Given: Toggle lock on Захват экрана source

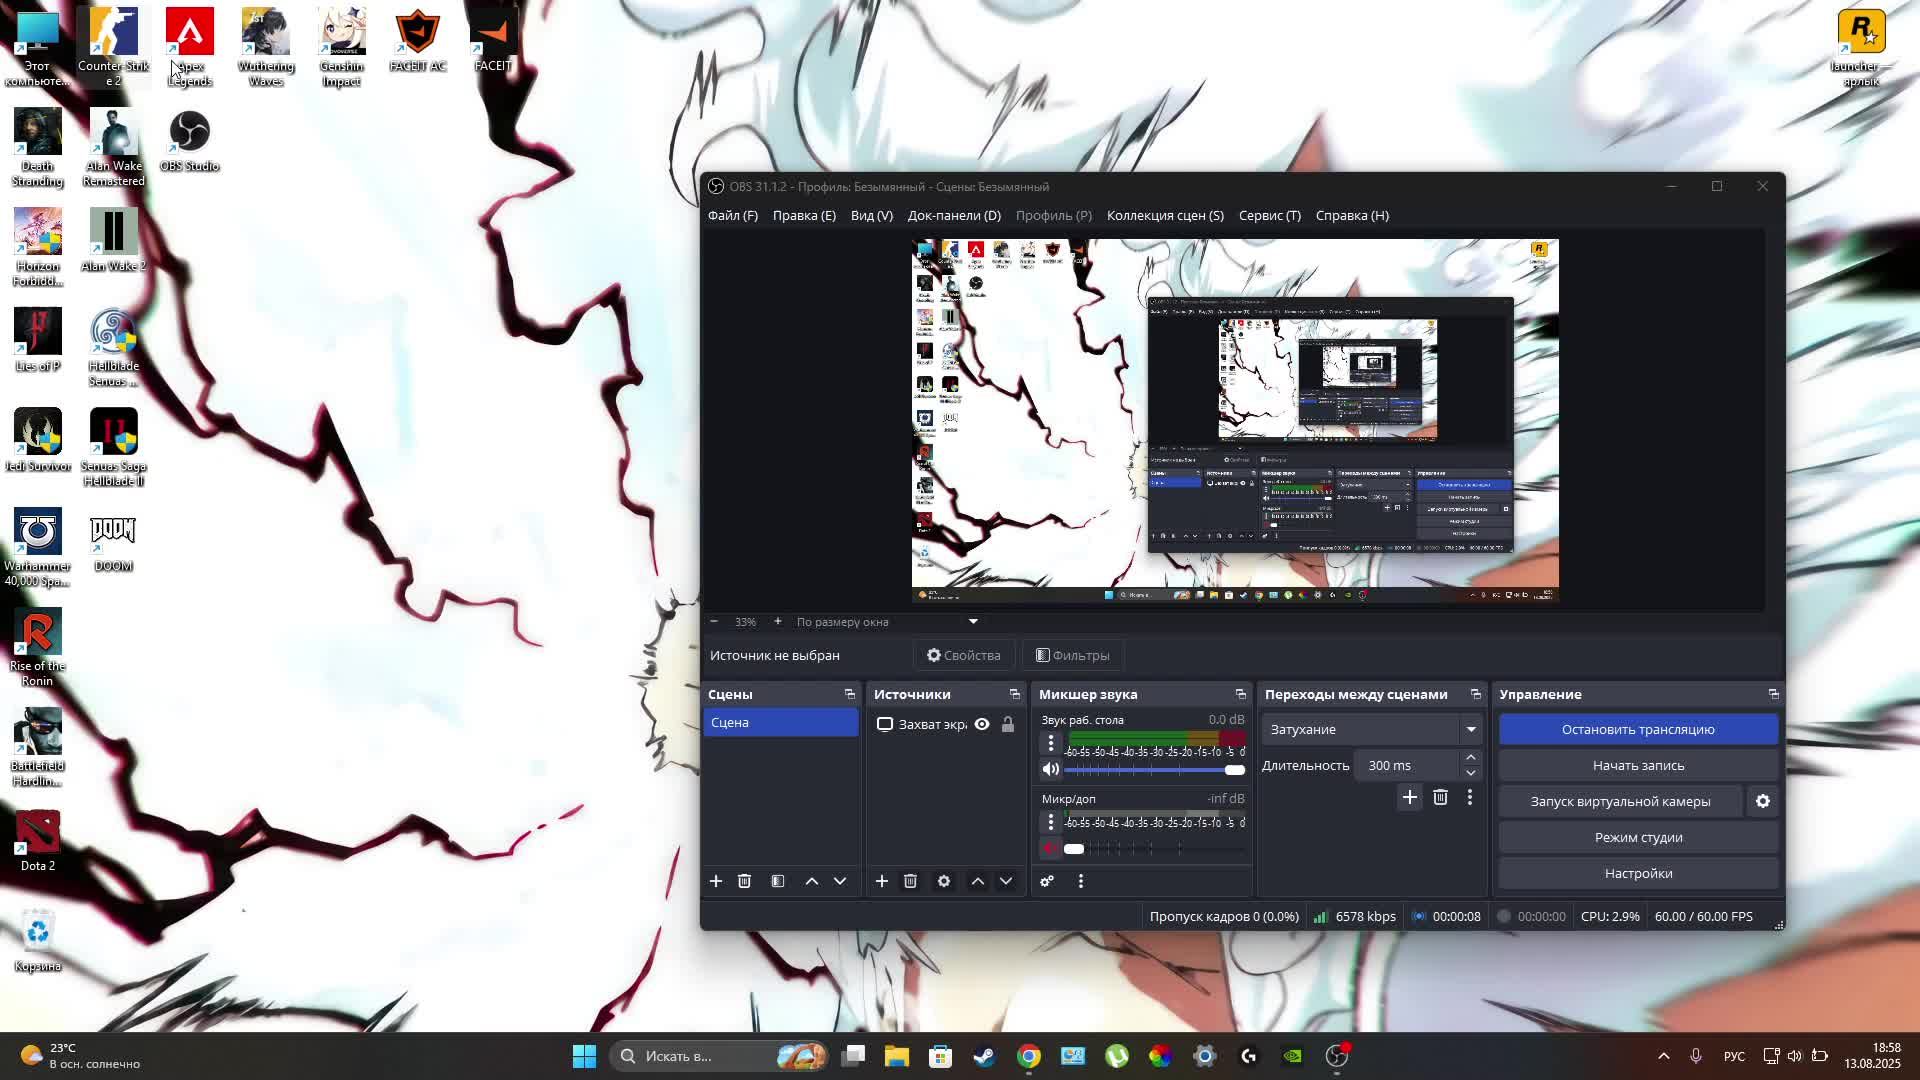Looking at the screenshot, I should click(x=1008, y=724).
